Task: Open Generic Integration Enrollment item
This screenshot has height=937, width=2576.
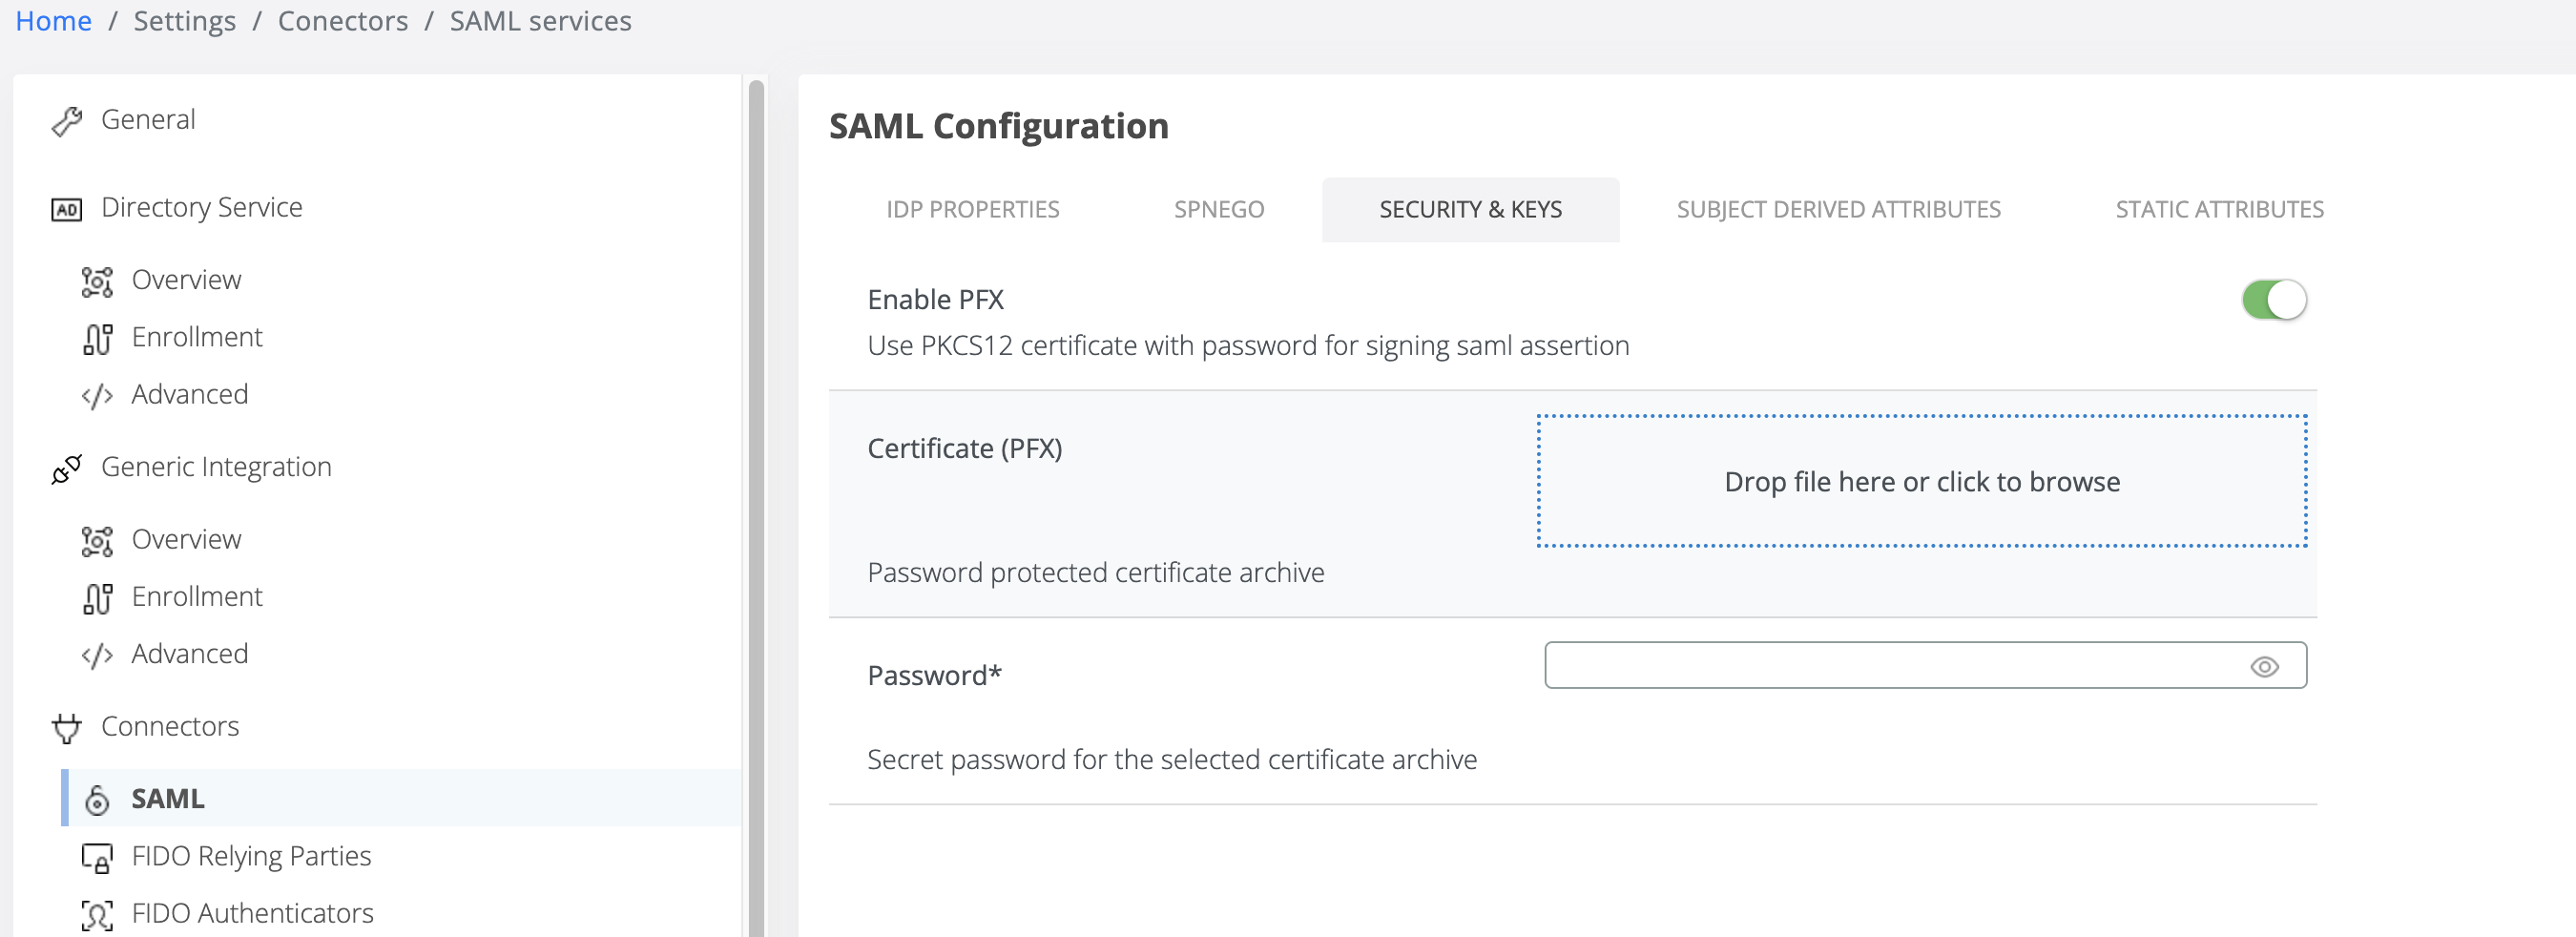Action: pyautogui.click(x=197, y=597)
